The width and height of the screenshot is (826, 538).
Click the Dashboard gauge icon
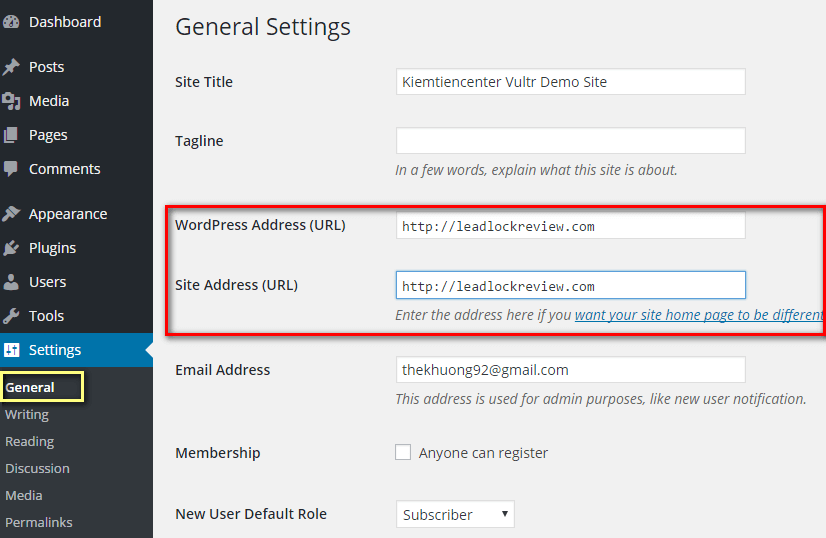point(11,22)
